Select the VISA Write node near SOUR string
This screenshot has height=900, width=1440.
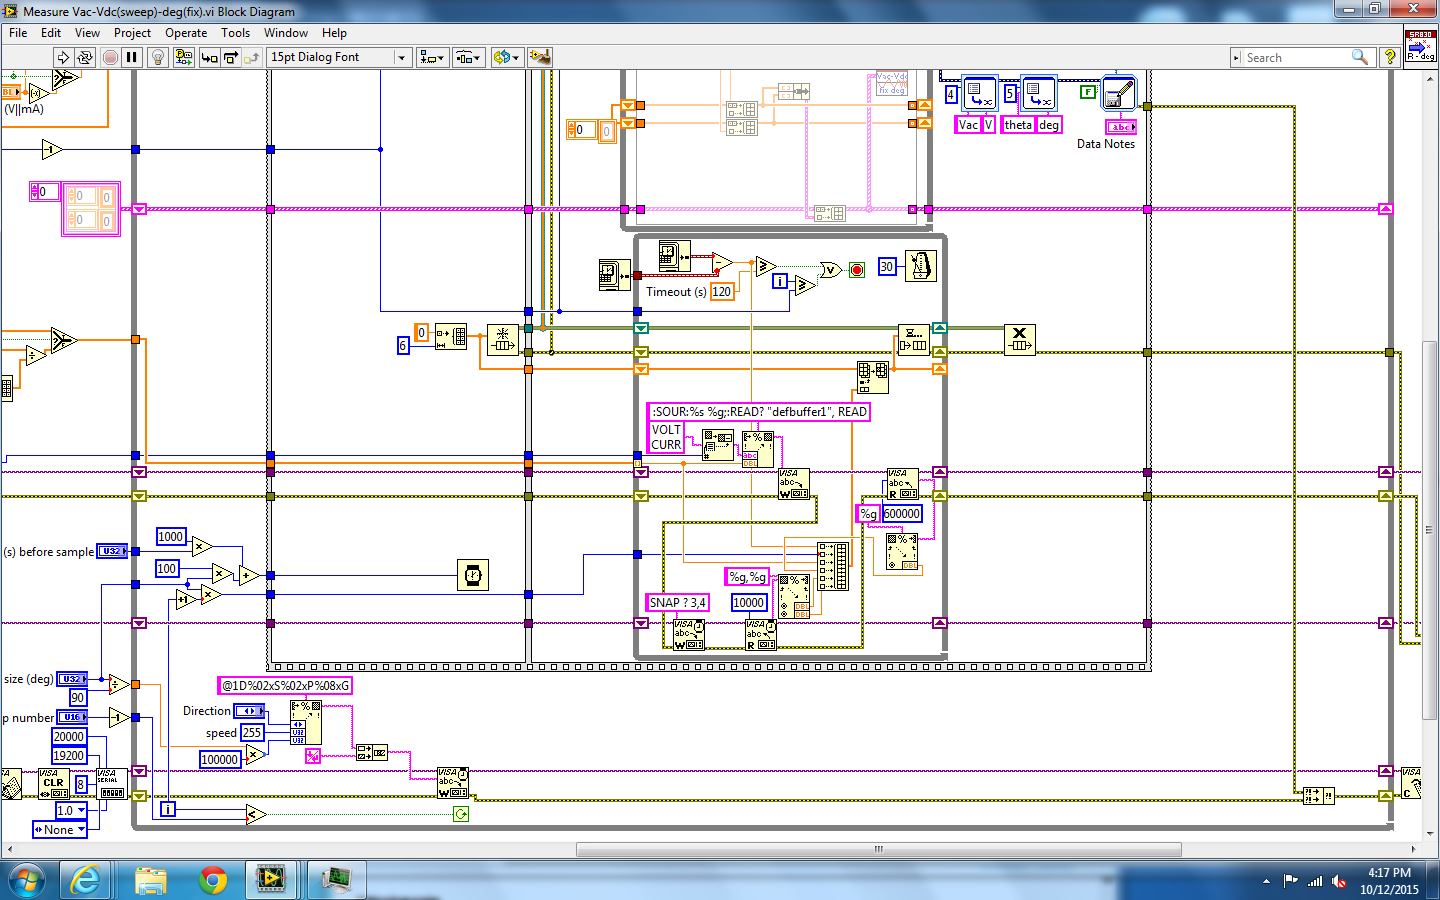click(x=794, y=484)
